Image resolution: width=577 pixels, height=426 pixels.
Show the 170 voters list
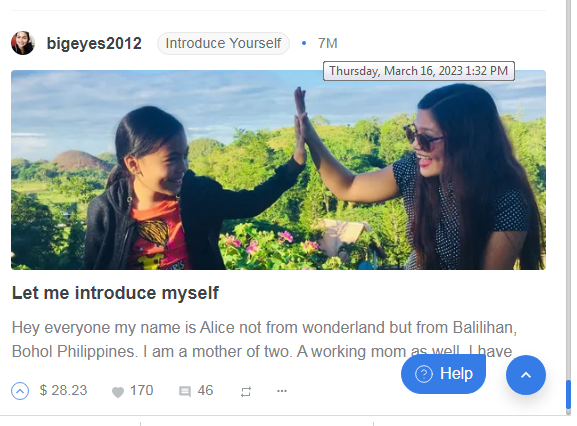(x=141, y=391)
